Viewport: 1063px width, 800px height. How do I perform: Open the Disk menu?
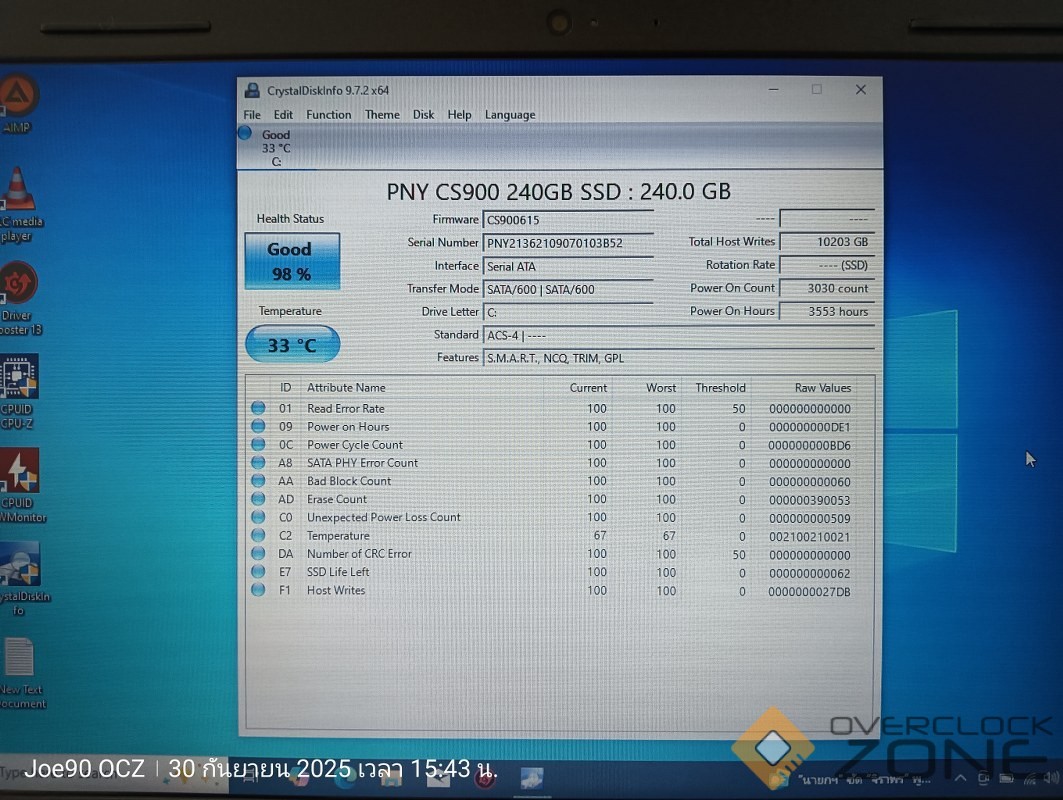tap(424, 115)
